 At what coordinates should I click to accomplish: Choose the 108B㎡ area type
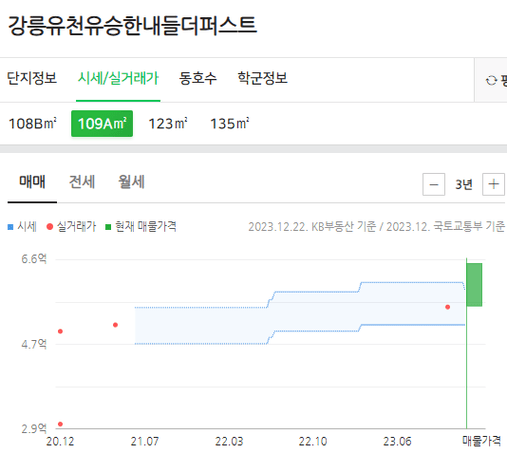click(33, 124)
